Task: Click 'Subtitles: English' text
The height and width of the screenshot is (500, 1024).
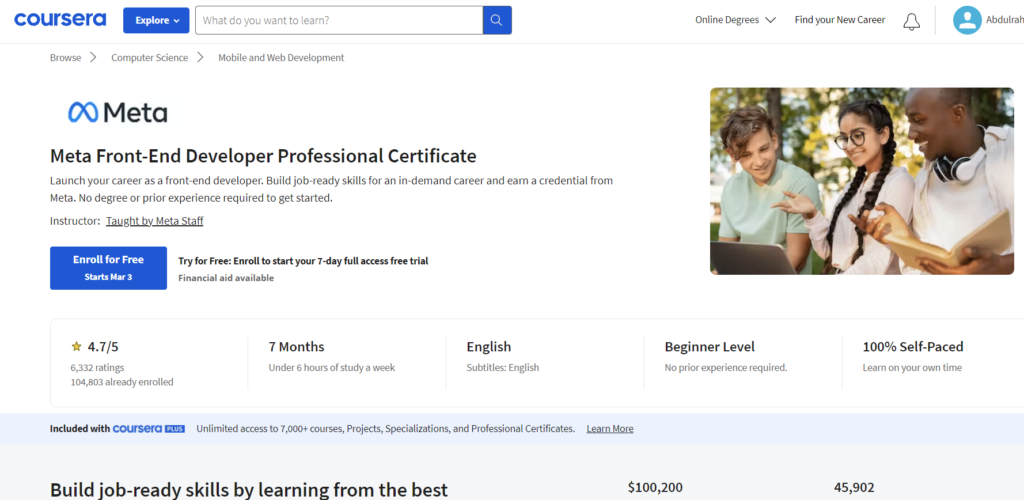Action: [x=503, y=367]
